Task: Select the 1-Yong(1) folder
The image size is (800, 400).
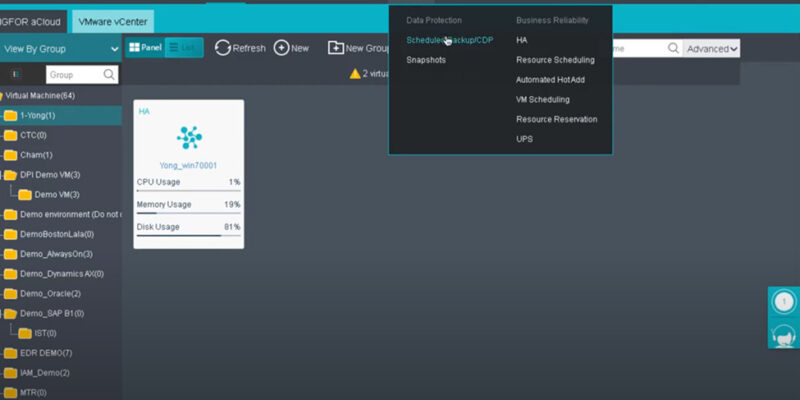Action: point(61,115)
